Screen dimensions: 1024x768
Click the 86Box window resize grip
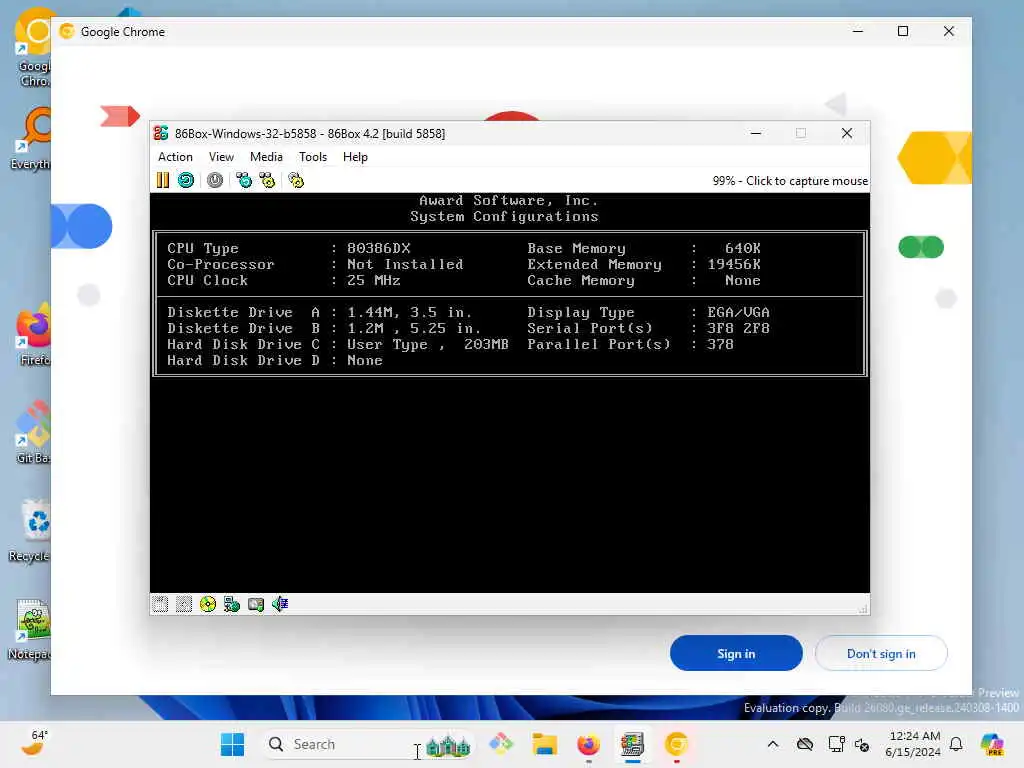click(863, 609)
